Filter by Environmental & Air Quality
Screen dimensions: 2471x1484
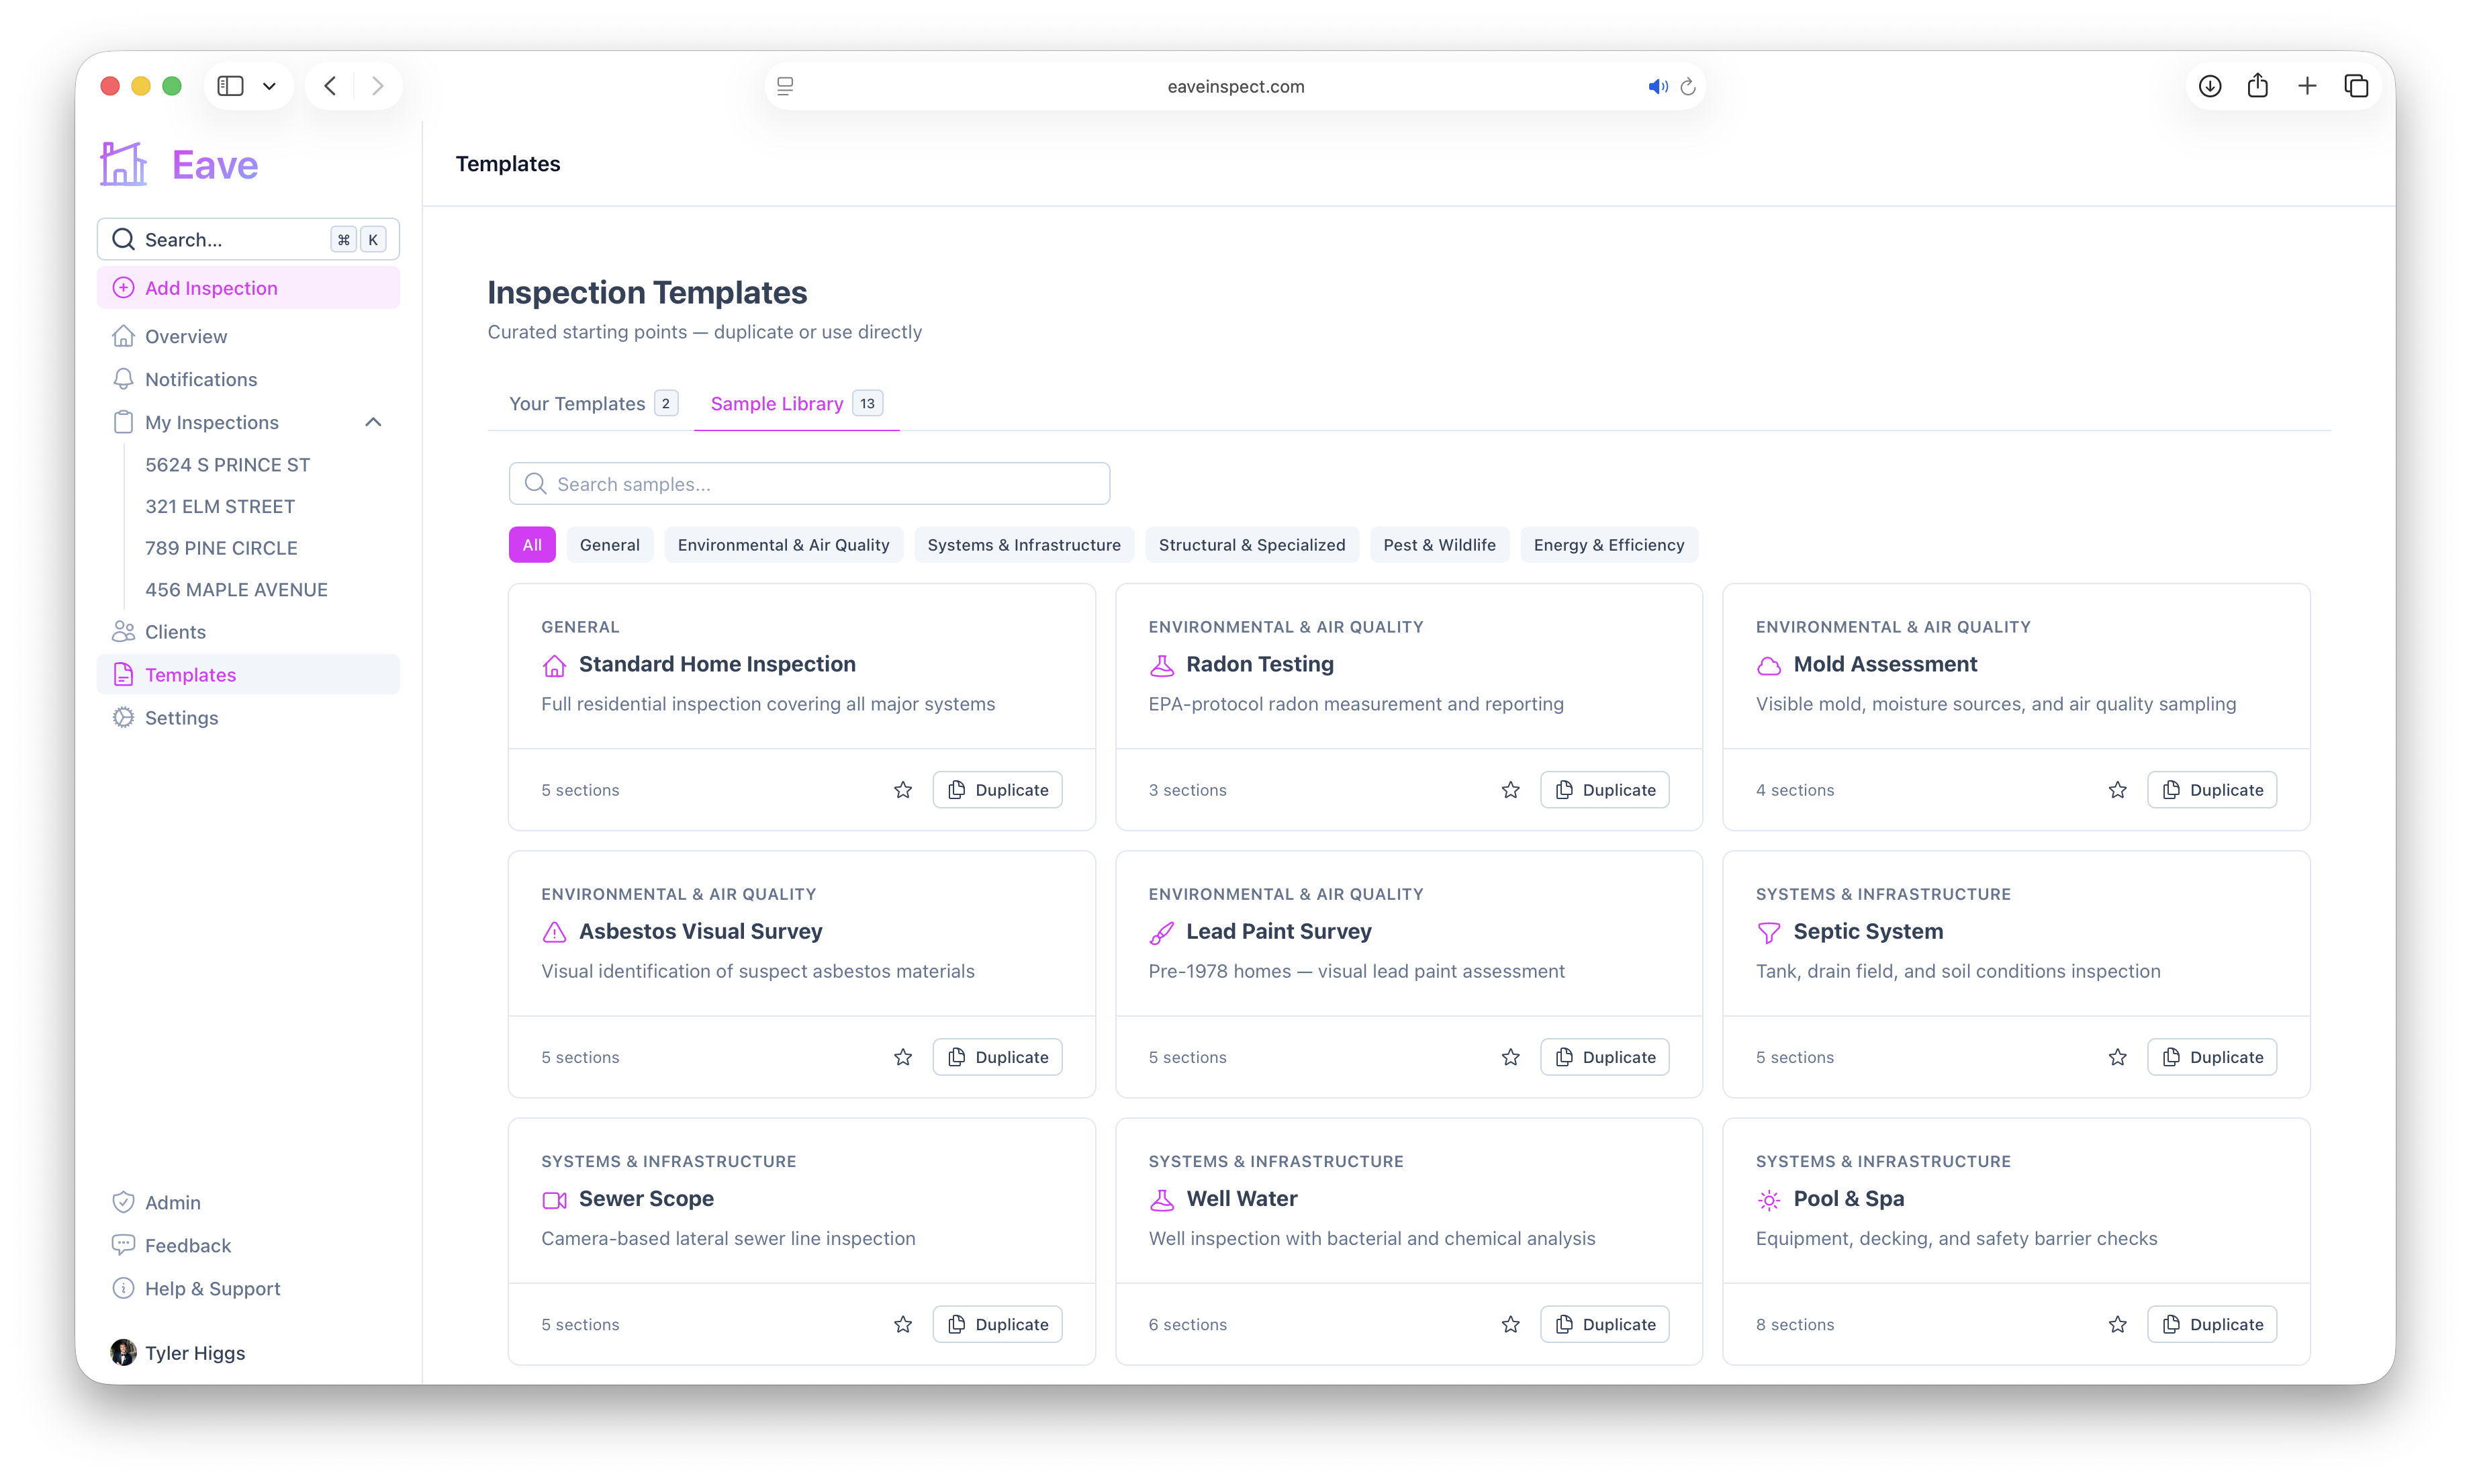[x=783, y=545]
